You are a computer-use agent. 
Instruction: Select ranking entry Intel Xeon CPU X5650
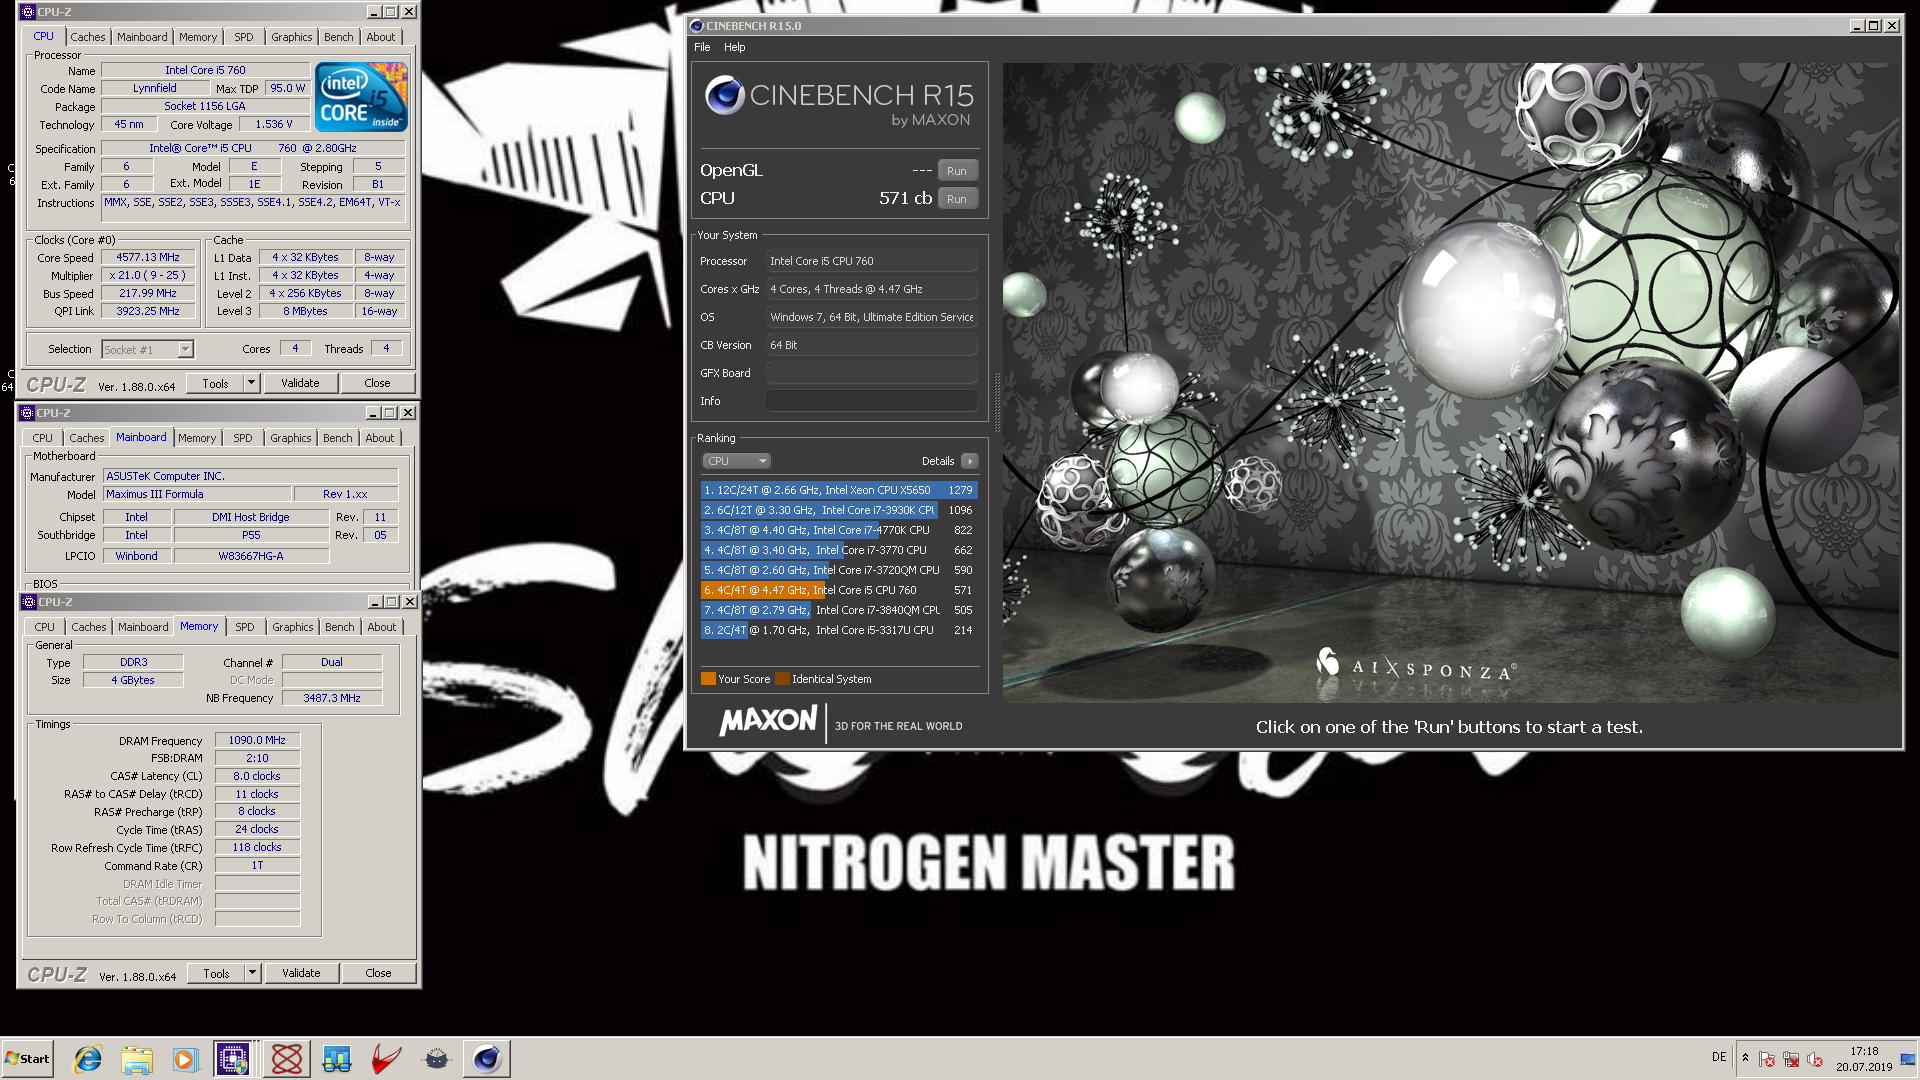839,490
